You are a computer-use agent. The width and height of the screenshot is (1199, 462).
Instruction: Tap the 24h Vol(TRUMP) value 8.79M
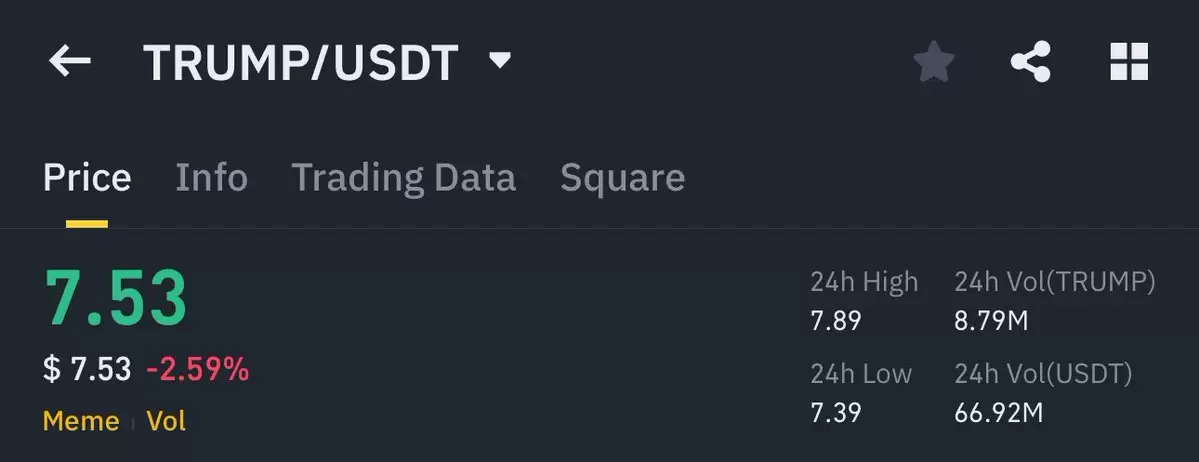pos(991,320)
